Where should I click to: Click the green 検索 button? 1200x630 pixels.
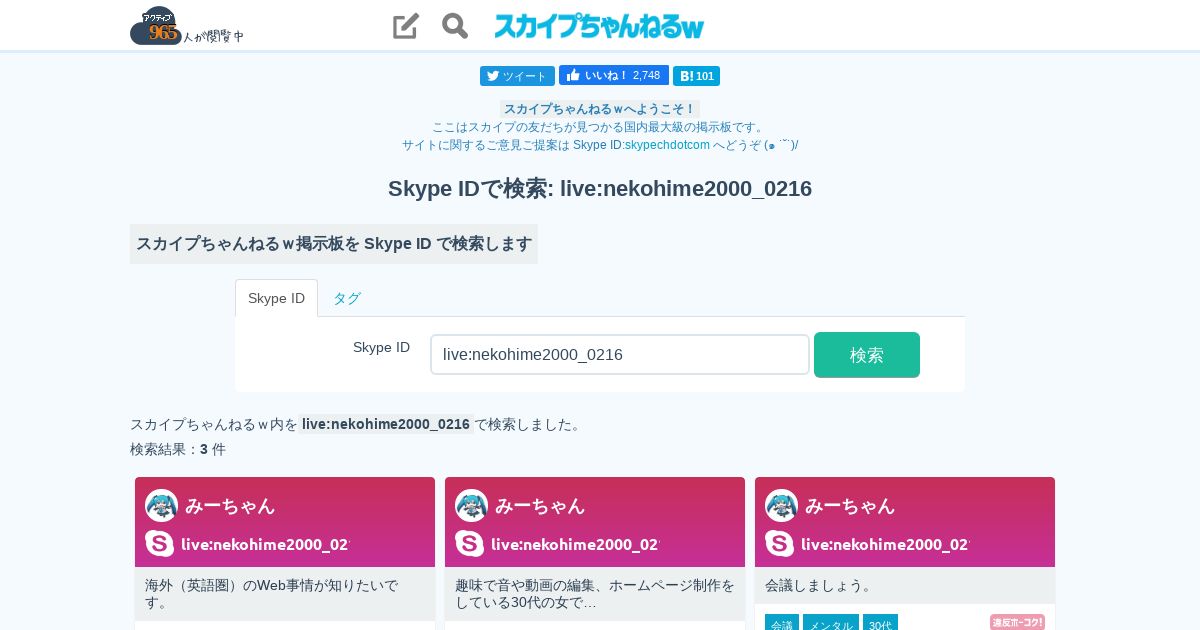point(867,355)
